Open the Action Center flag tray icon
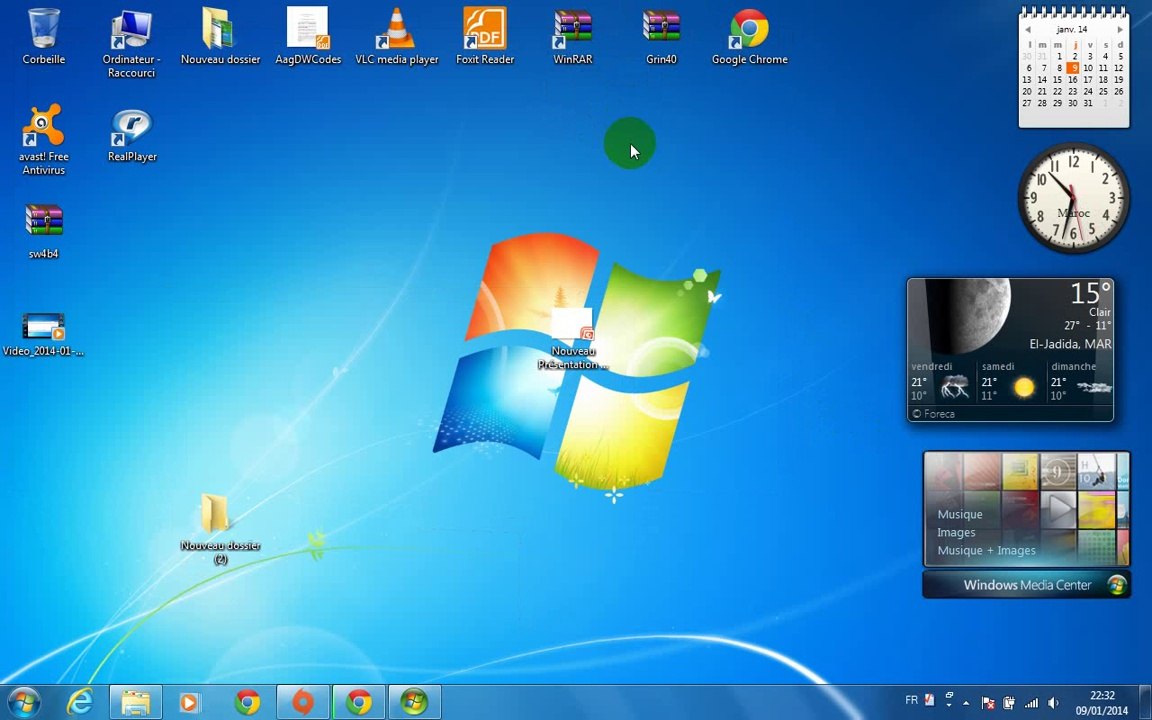Image resolution: width=1152 pixels, height=720 pixels. pos(988,703)
